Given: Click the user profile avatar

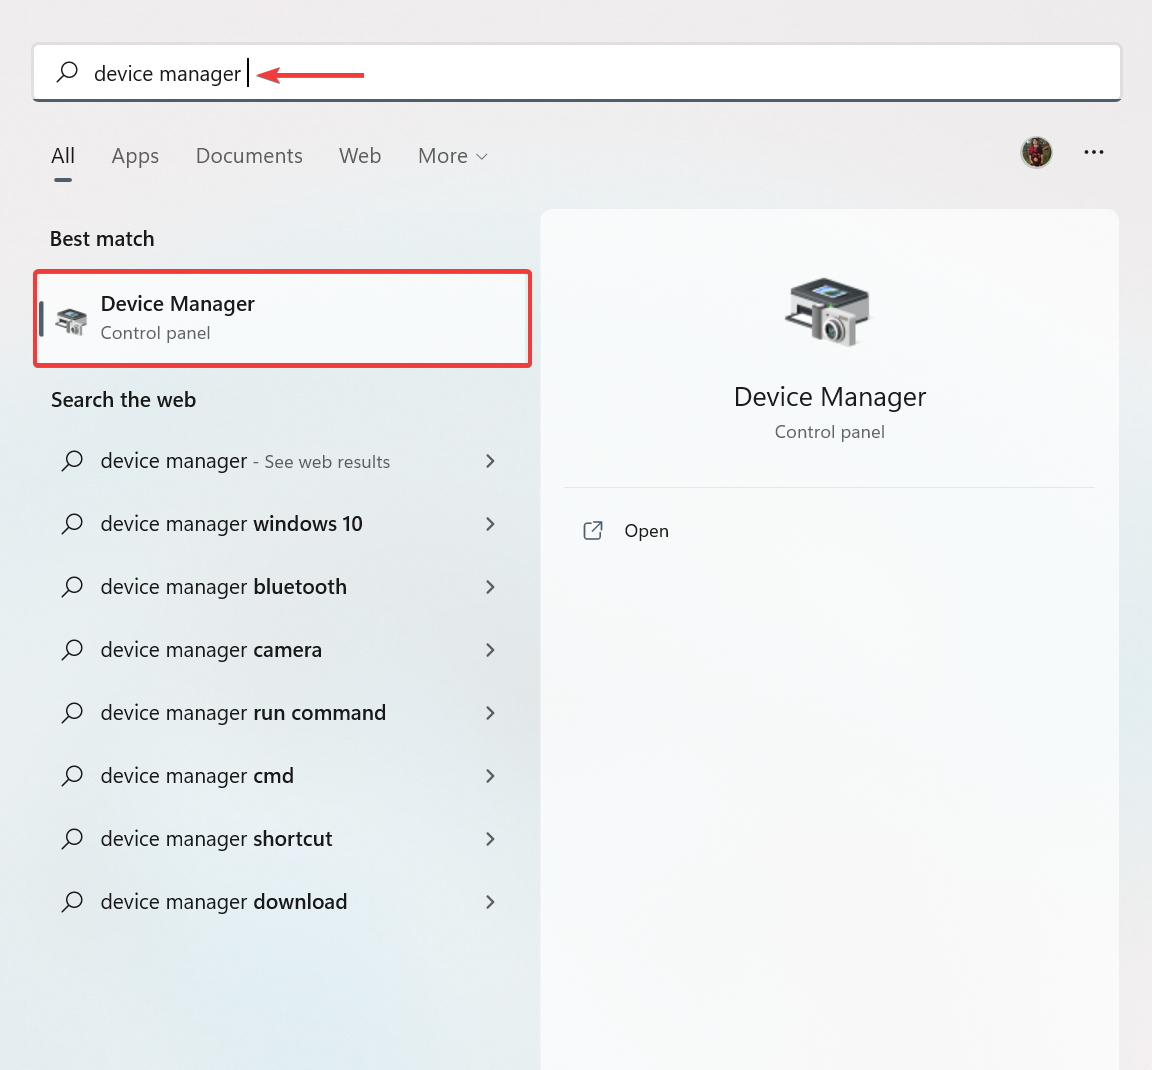Looking at the screenshot, I should click(x=1037, y=153).
